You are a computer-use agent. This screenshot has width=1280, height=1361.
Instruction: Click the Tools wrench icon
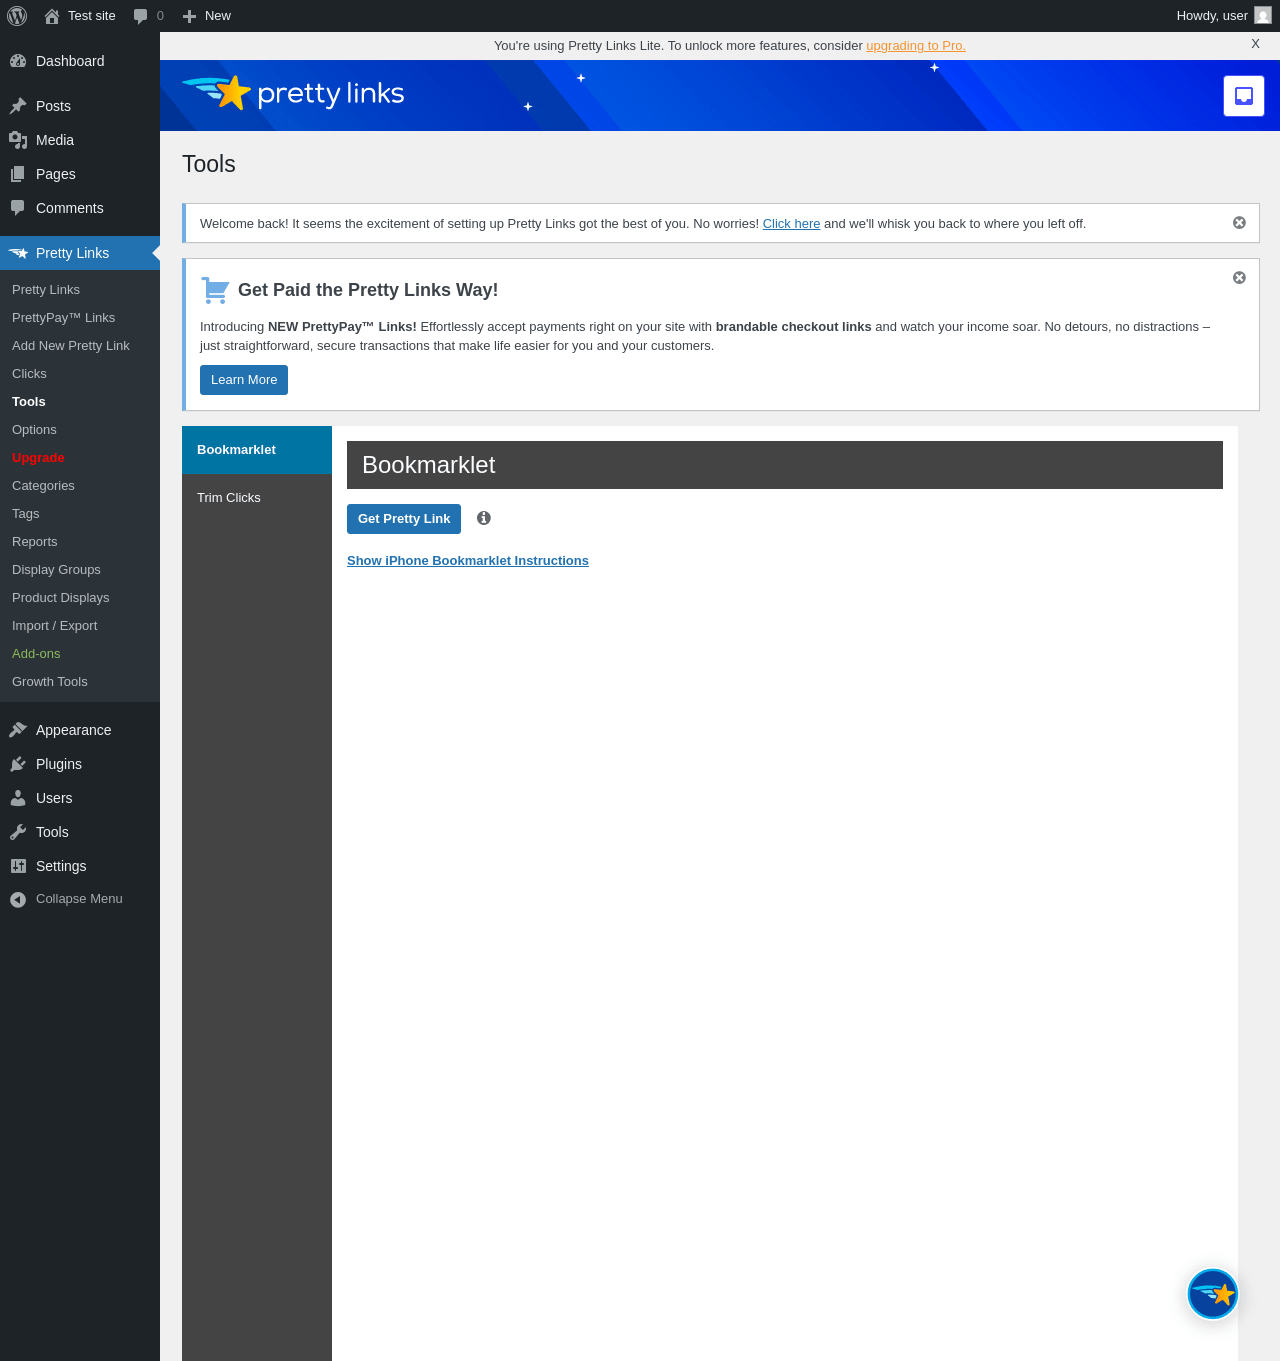click(x=18, y=832)
